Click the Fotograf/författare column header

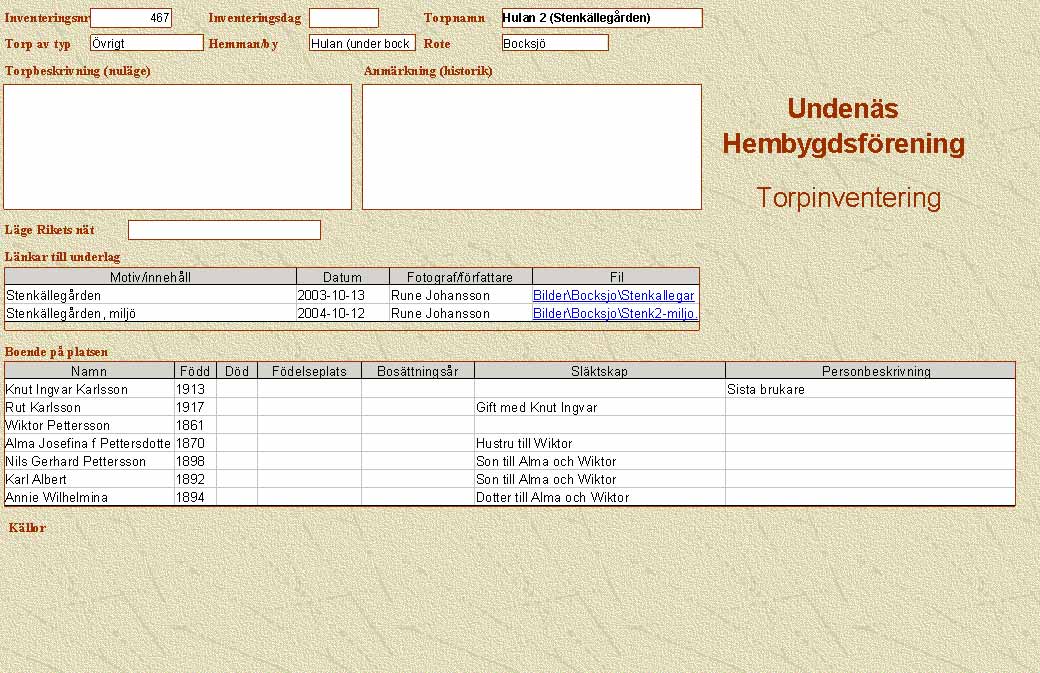pos(461,277)
